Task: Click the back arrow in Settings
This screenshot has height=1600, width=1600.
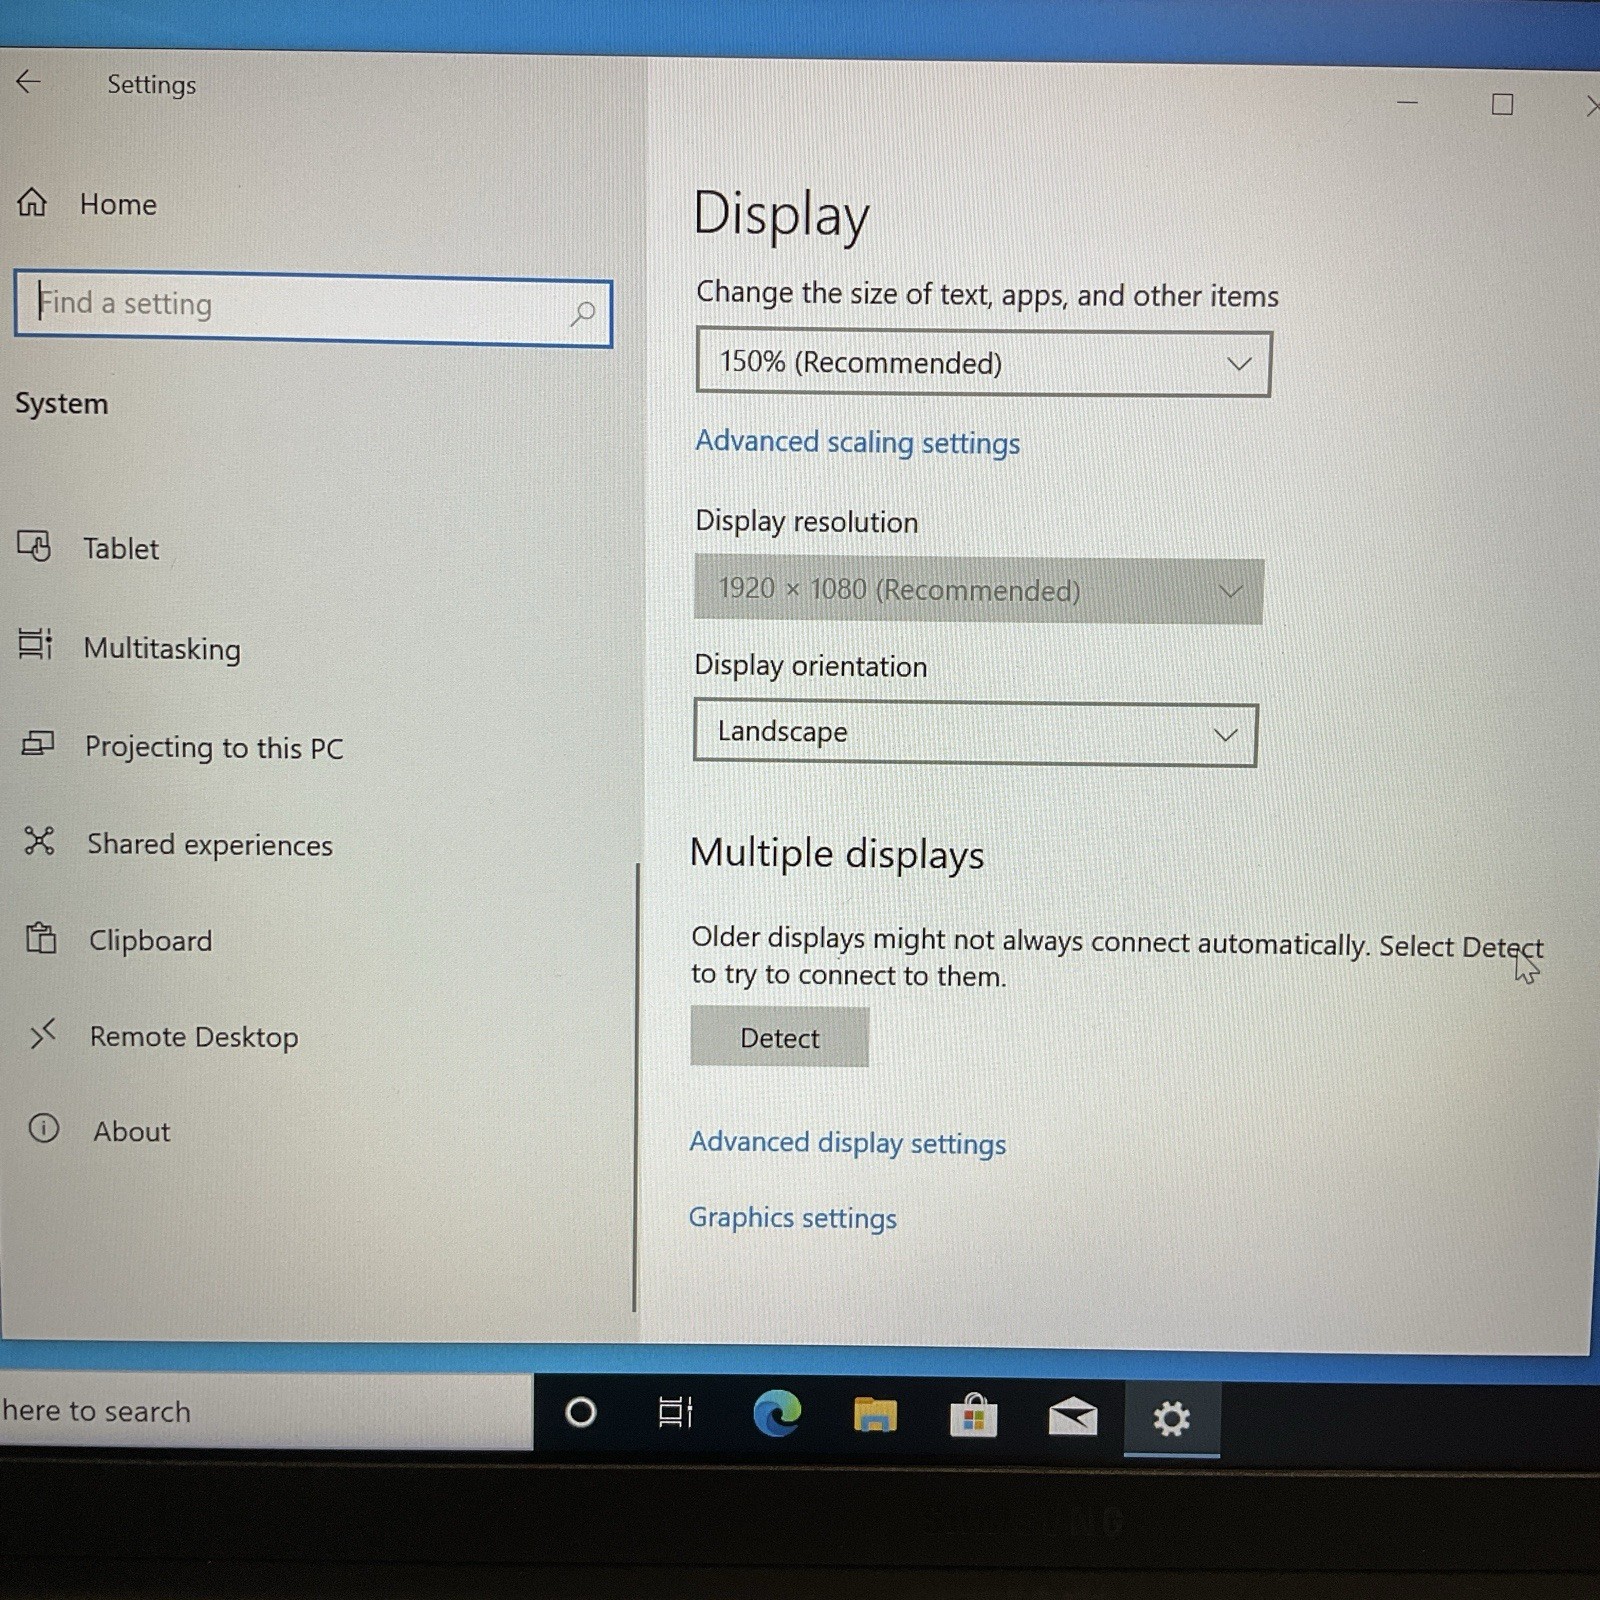Action: pyautogui.click(x=28, y=82)
